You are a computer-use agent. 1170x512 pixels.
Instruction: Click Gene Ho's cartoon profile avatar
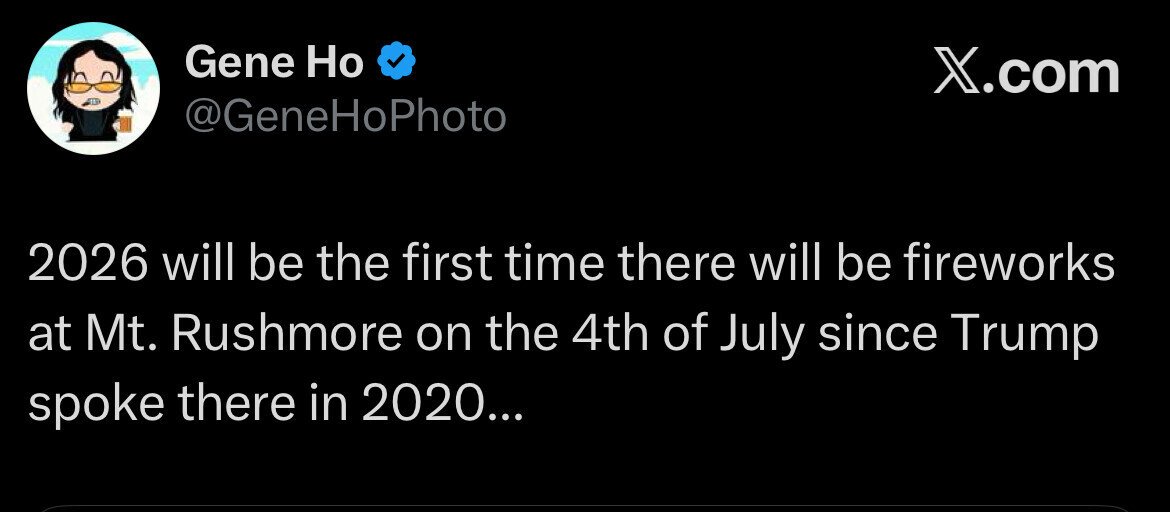[93, 88]
